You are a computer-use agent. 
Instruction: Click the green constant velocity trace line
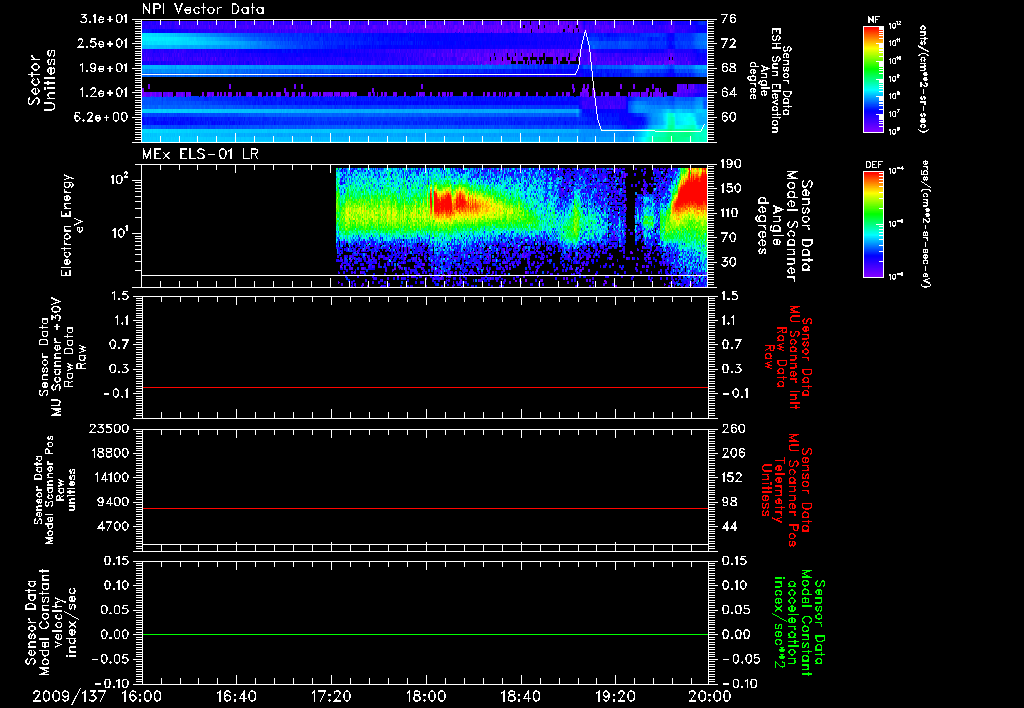coord(425,634)
